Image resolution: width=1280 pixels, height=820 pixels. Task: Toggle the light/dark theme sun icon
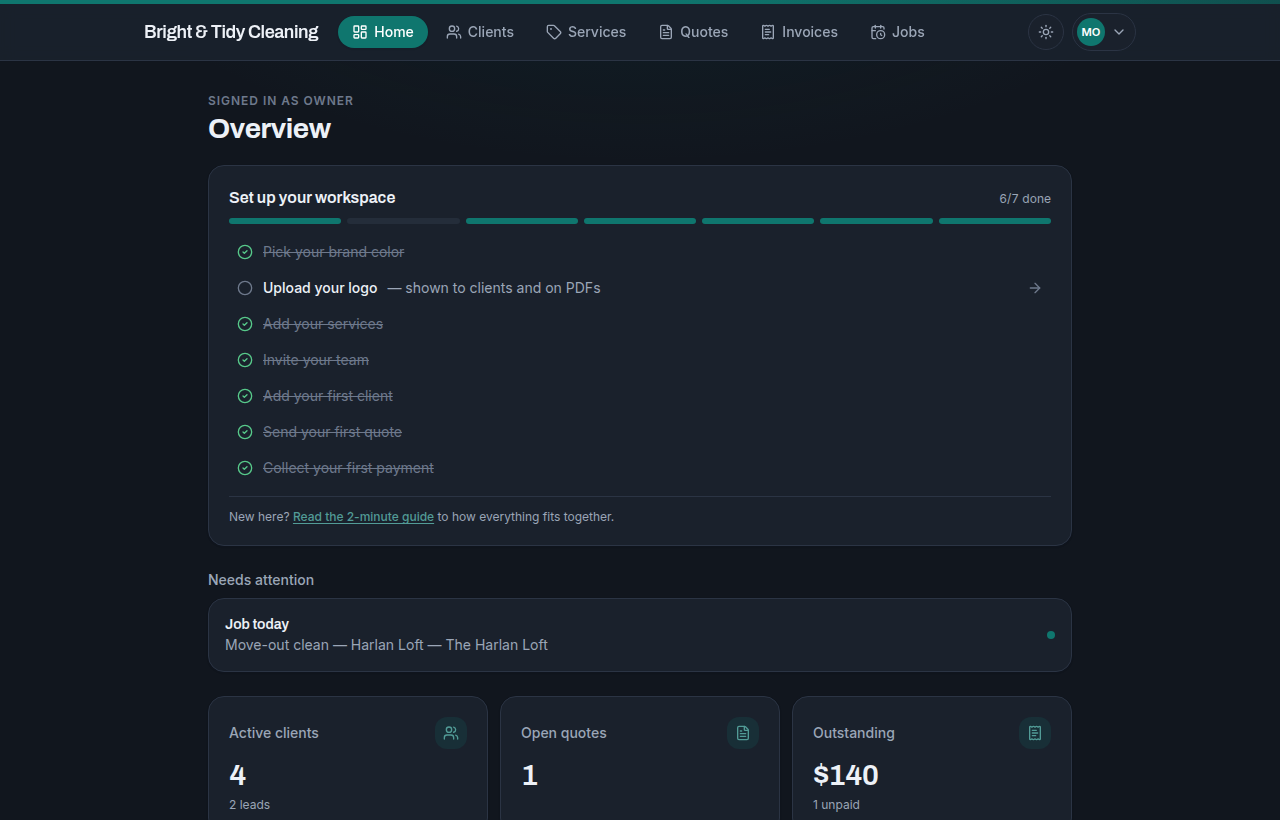point(1046,32)
